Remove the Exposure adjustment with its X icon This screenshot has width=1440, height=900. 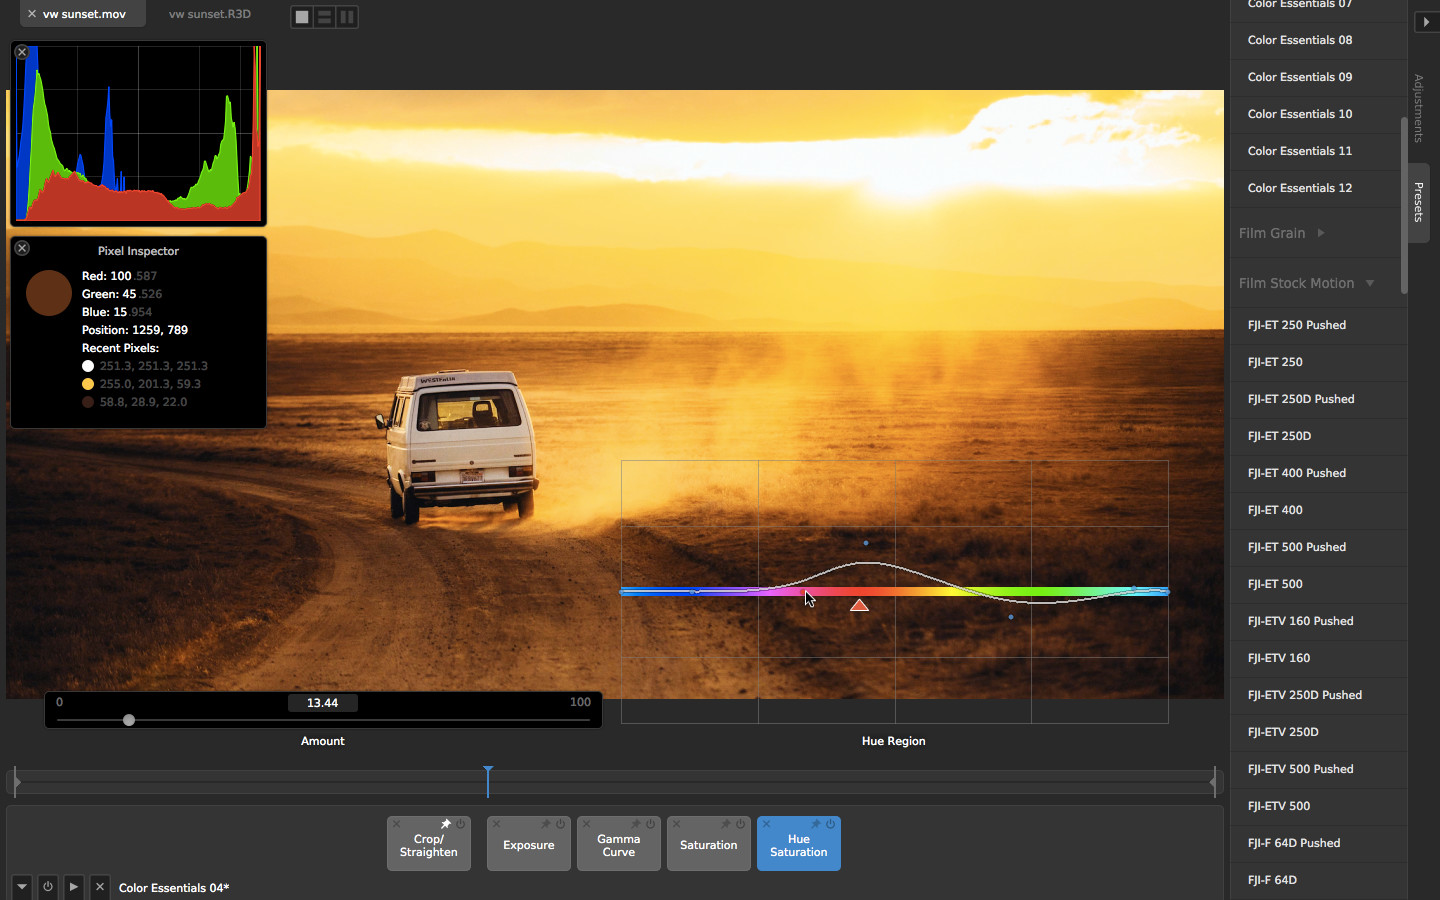tap(497, 824)
